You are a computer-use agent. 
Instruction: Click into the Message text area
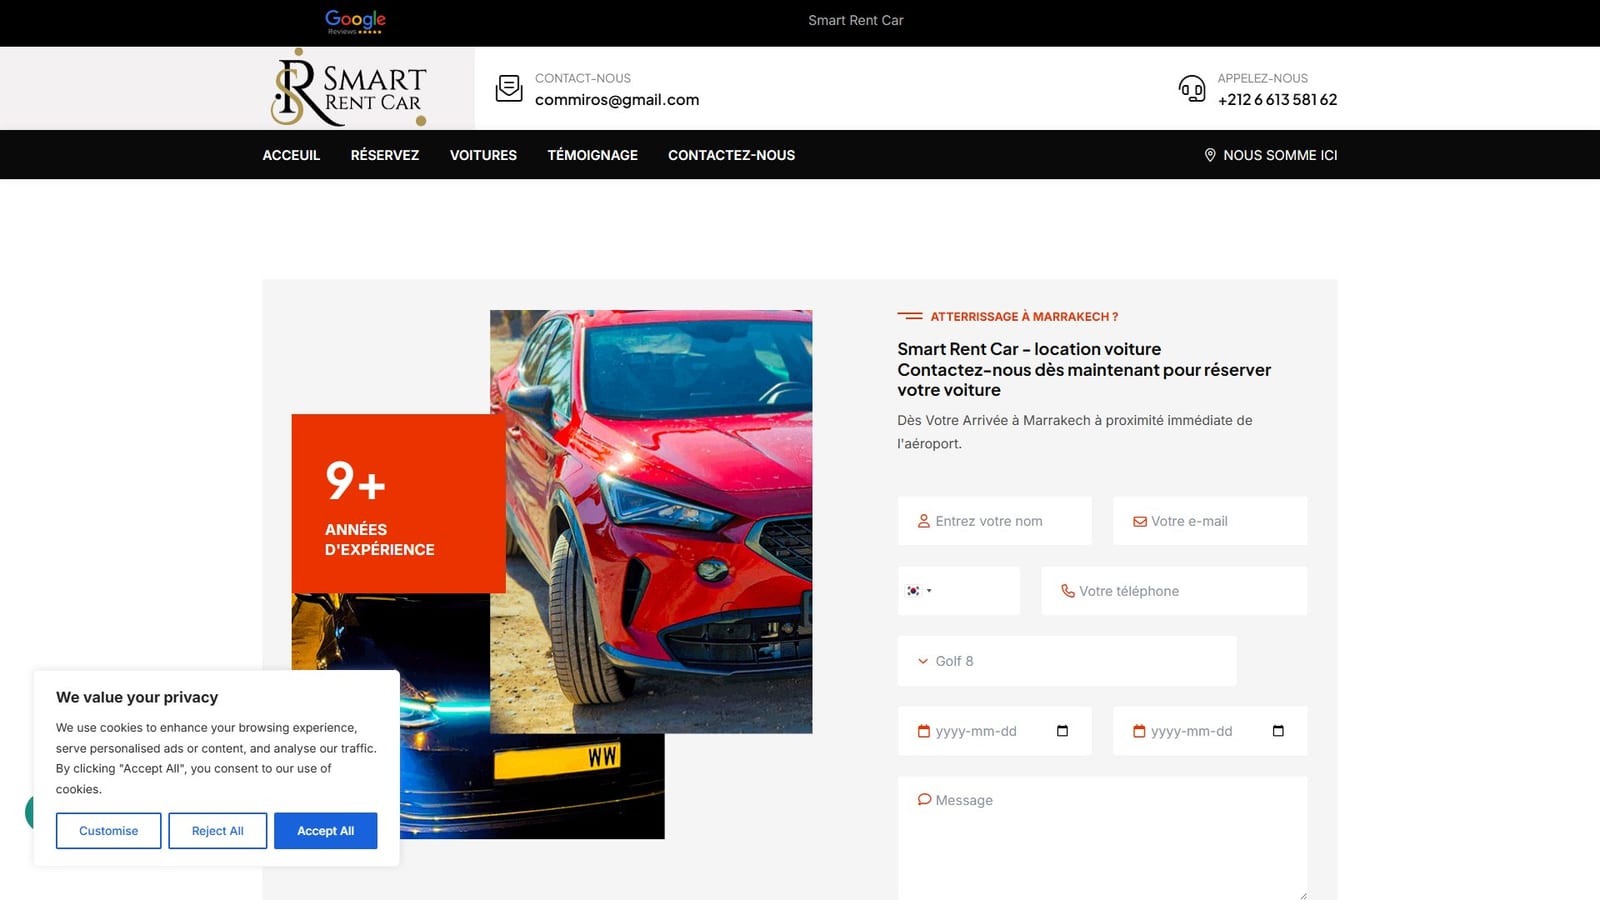click(x=1102, y=838)
